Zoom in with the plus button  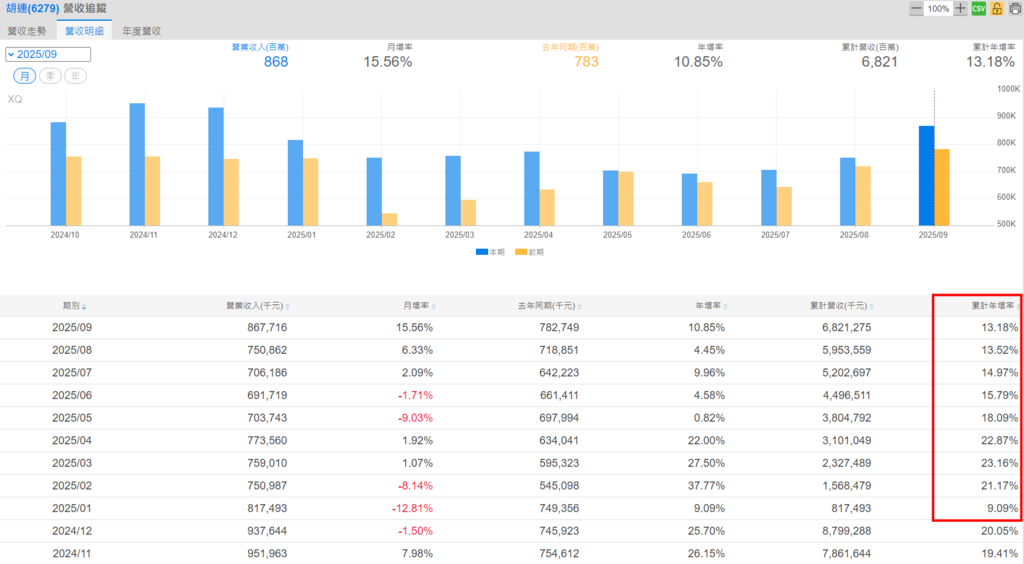tap(960, 8)
